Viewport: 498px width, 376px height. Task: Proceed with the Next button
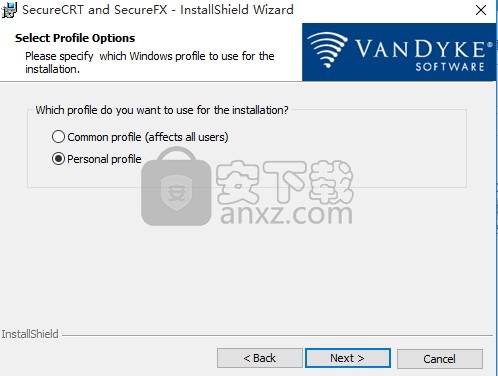pos(348,358)
